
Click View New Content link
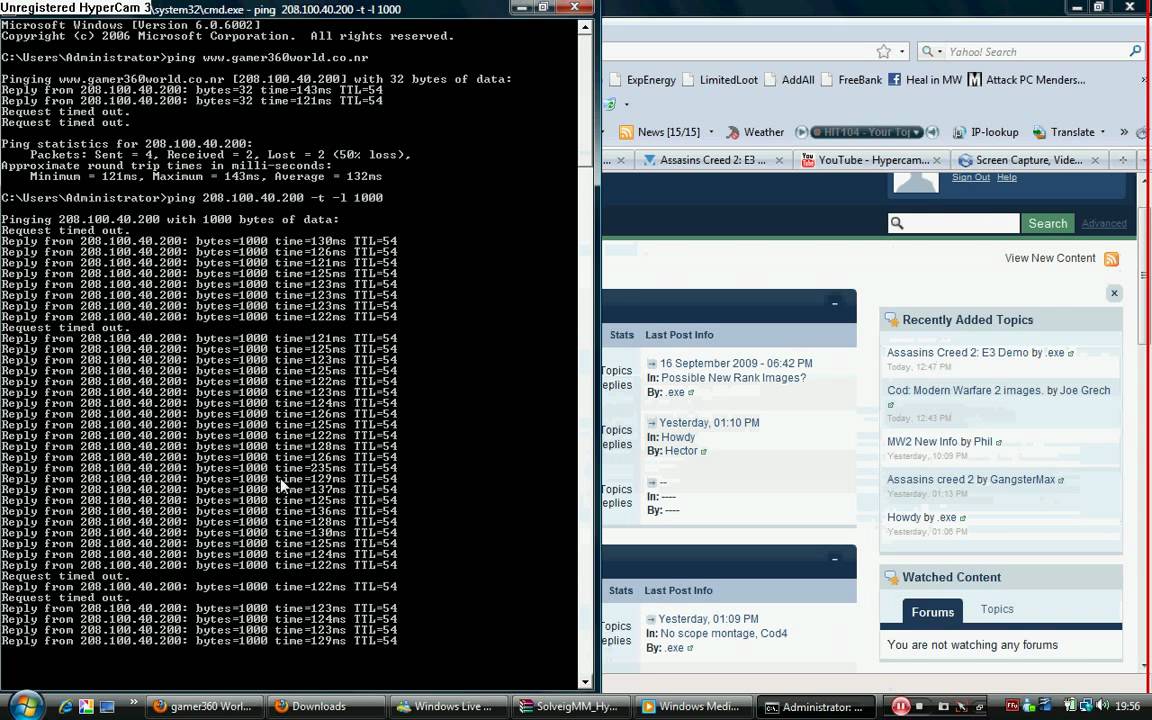[x=1050, y=259]
